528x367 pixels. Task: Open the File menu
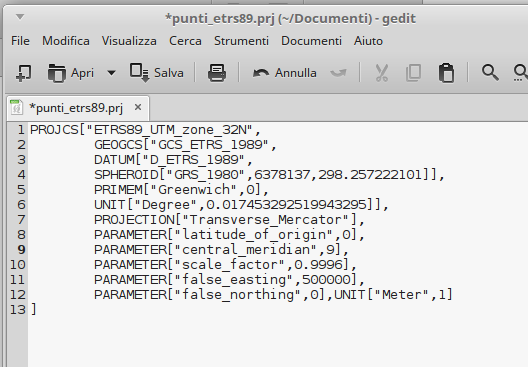click(x=20, y=41)
